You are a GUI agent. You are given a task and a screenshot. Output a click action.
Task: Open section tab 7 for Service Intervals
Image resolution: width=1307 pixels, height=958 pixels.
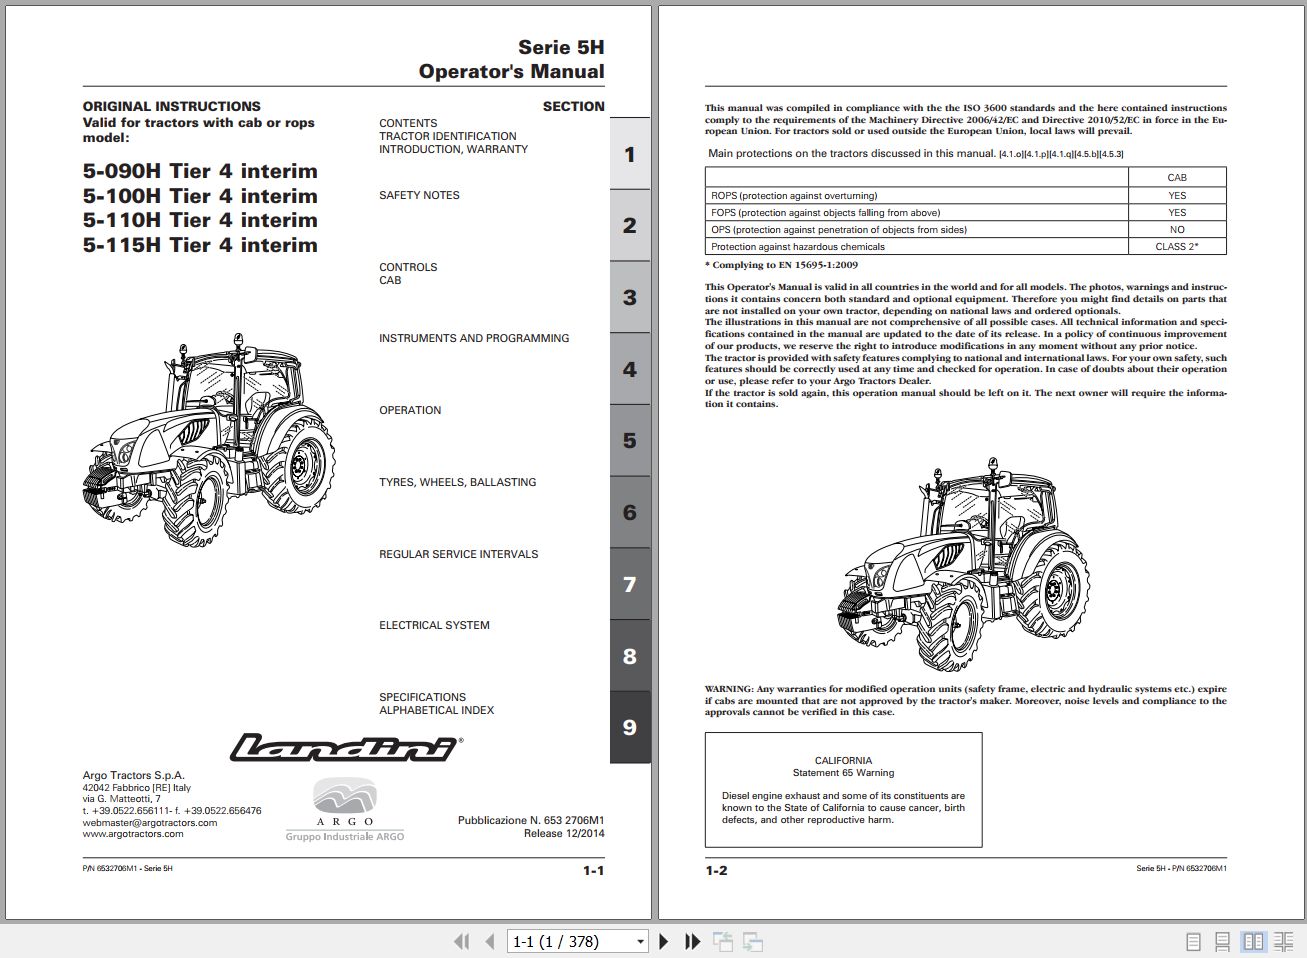[630, 584]
